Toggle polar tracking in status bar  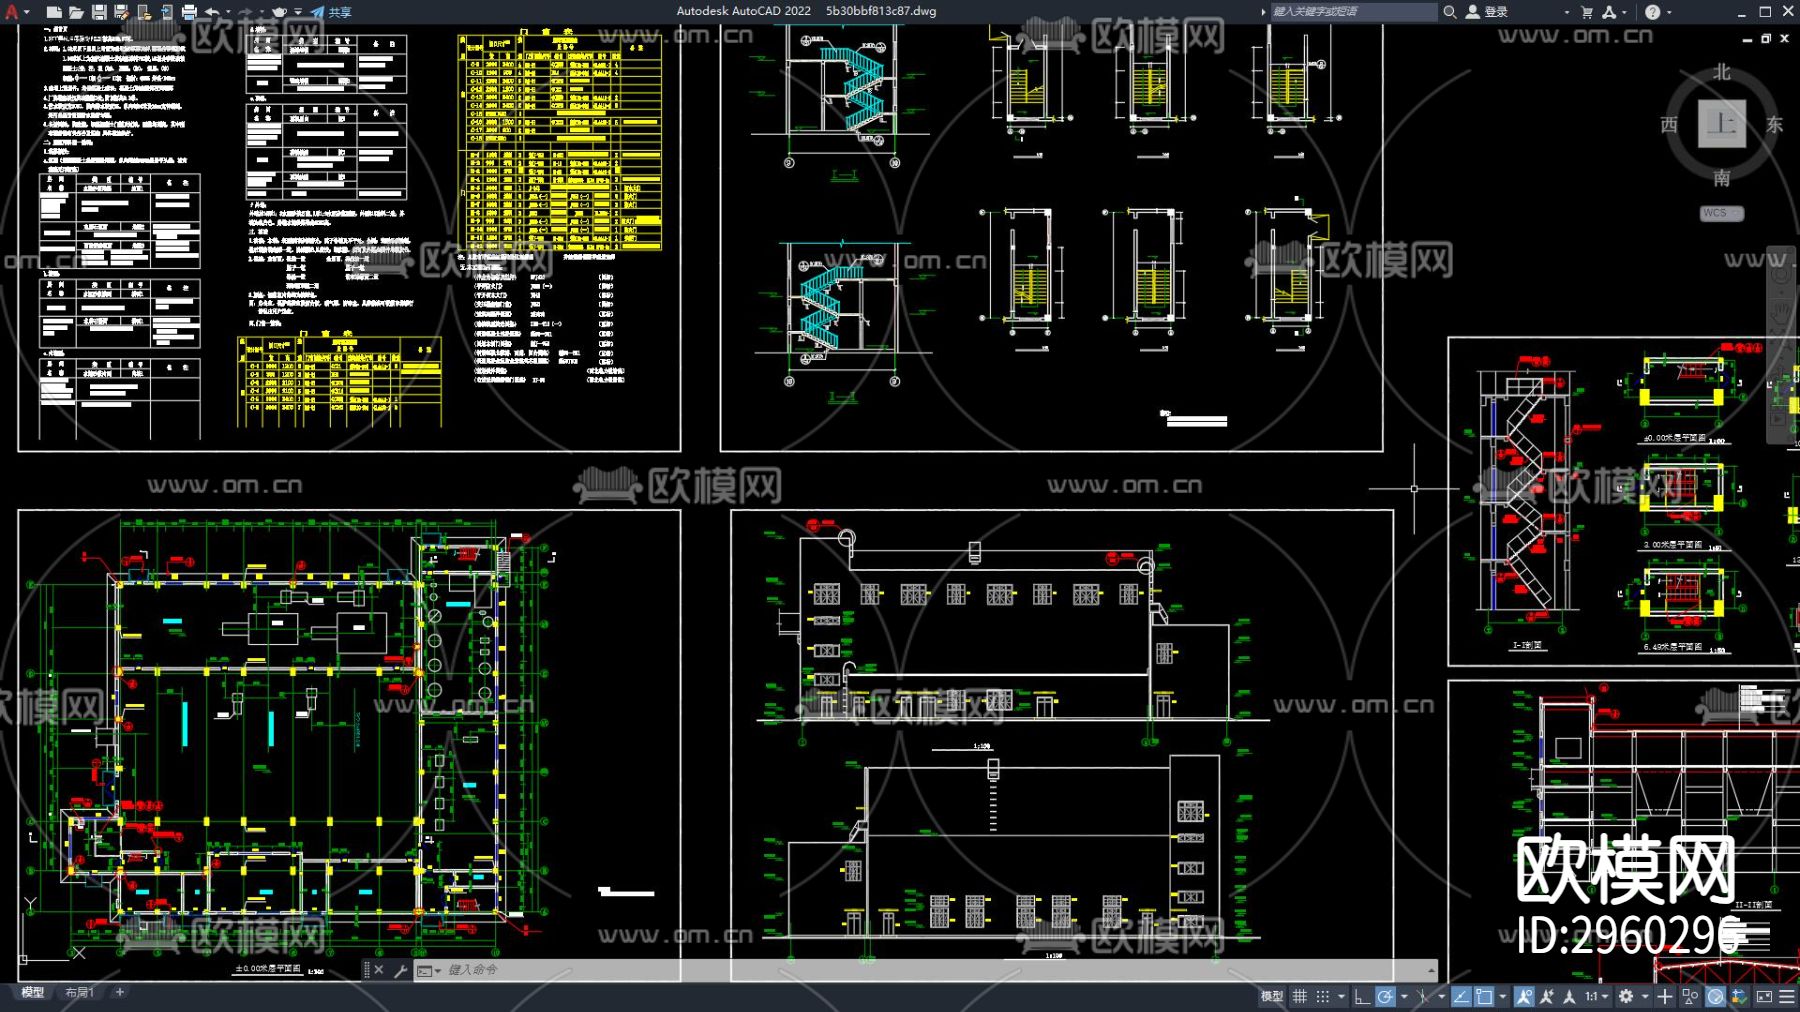point(1385,996)
